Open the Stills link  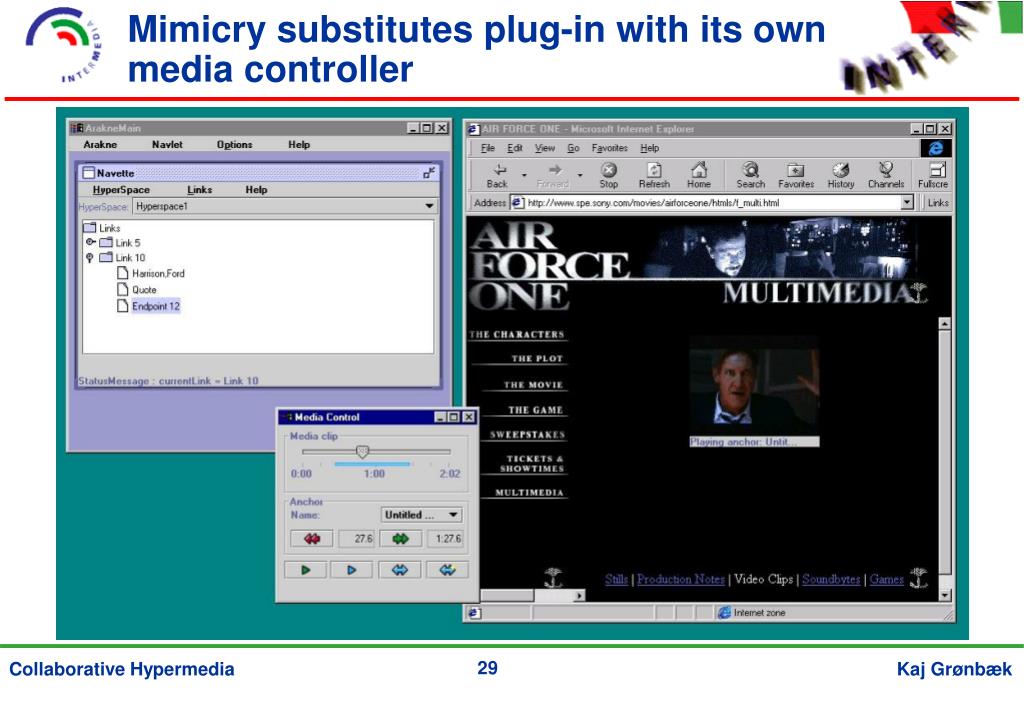pyautogui.click(x=616, y=579)
